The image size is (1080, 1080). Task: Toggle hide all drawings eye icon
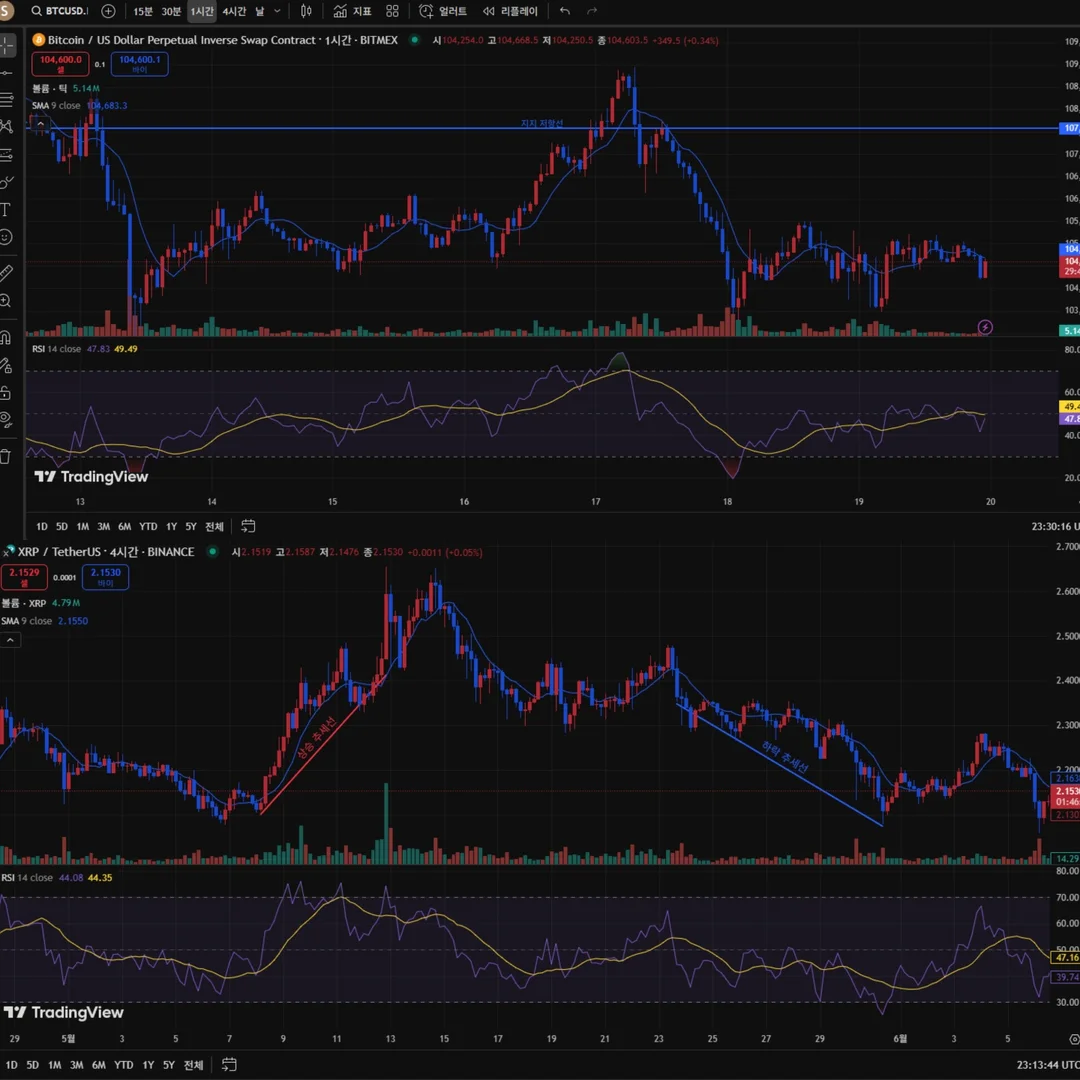tap(6, 420)
